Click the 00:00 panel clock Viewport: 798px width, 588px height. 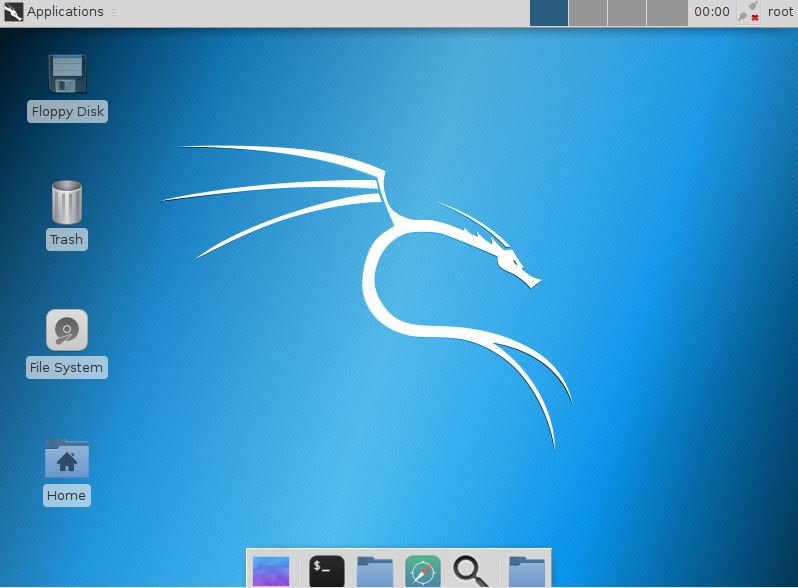click(x=711, y=12)
